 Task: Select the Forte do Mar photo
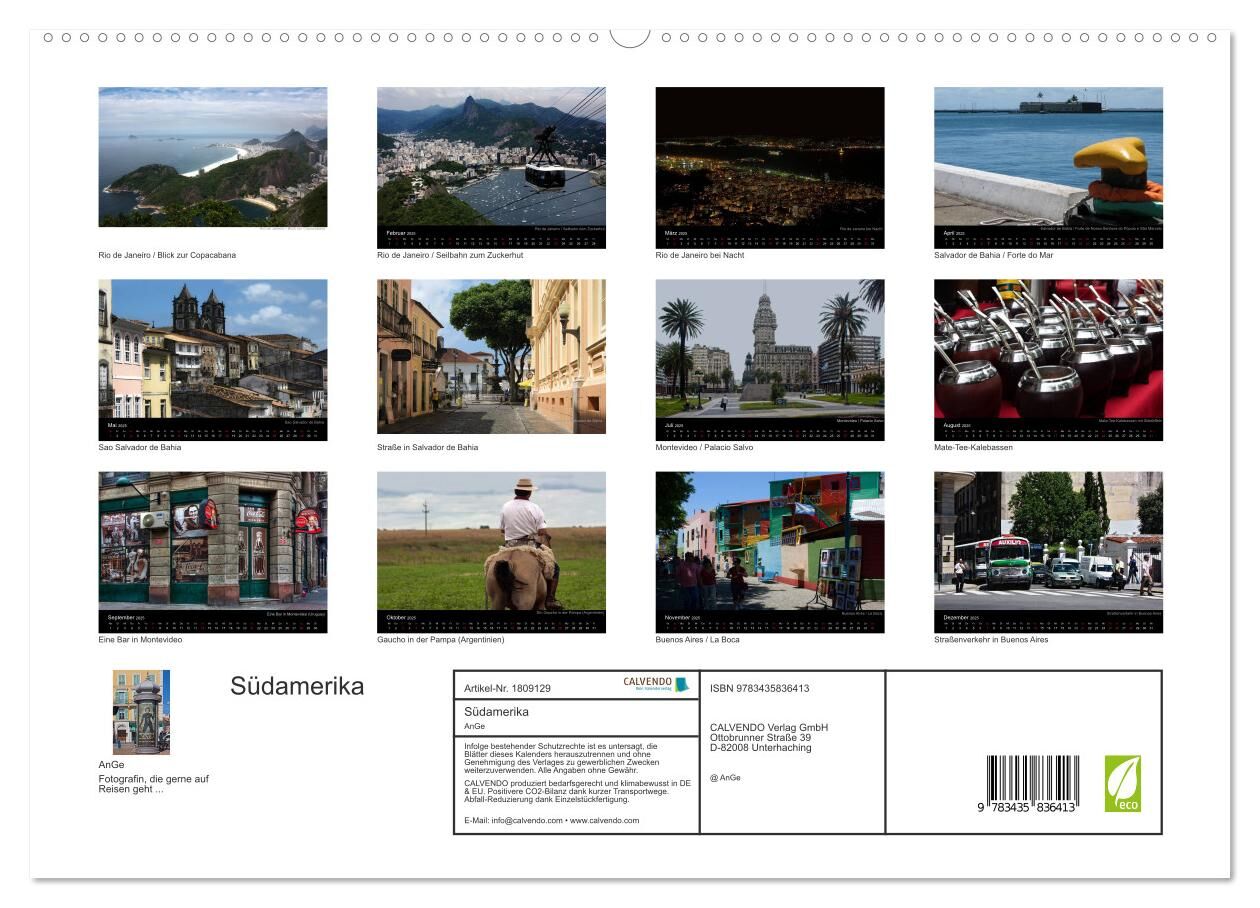pyautogui.click(x=1048, y=157)
